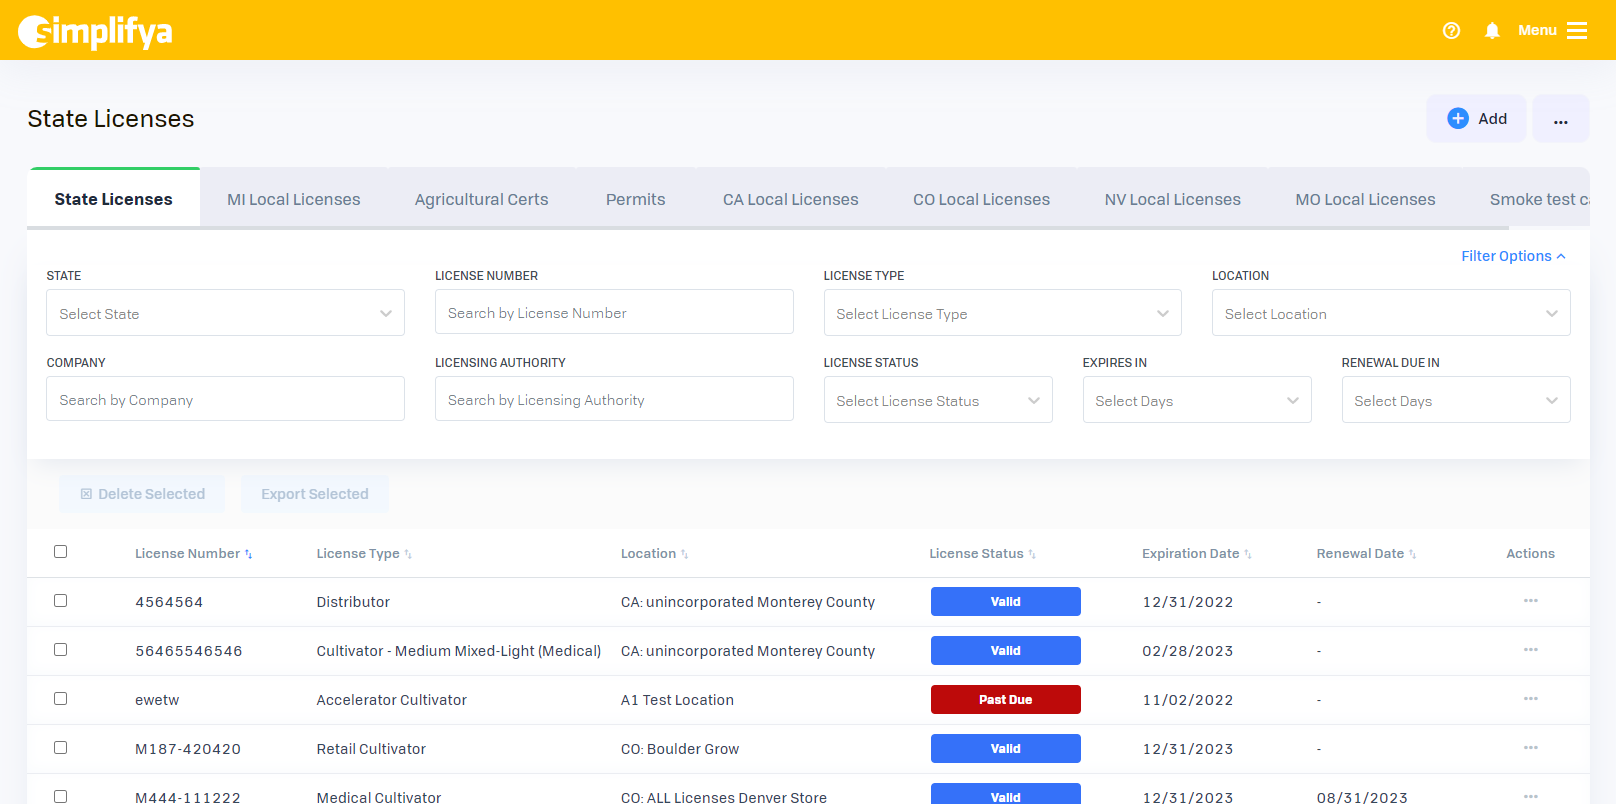
Task: Switch to the Agricultural Certs tab
Action: pyautogui.click(x=481, y=200)
